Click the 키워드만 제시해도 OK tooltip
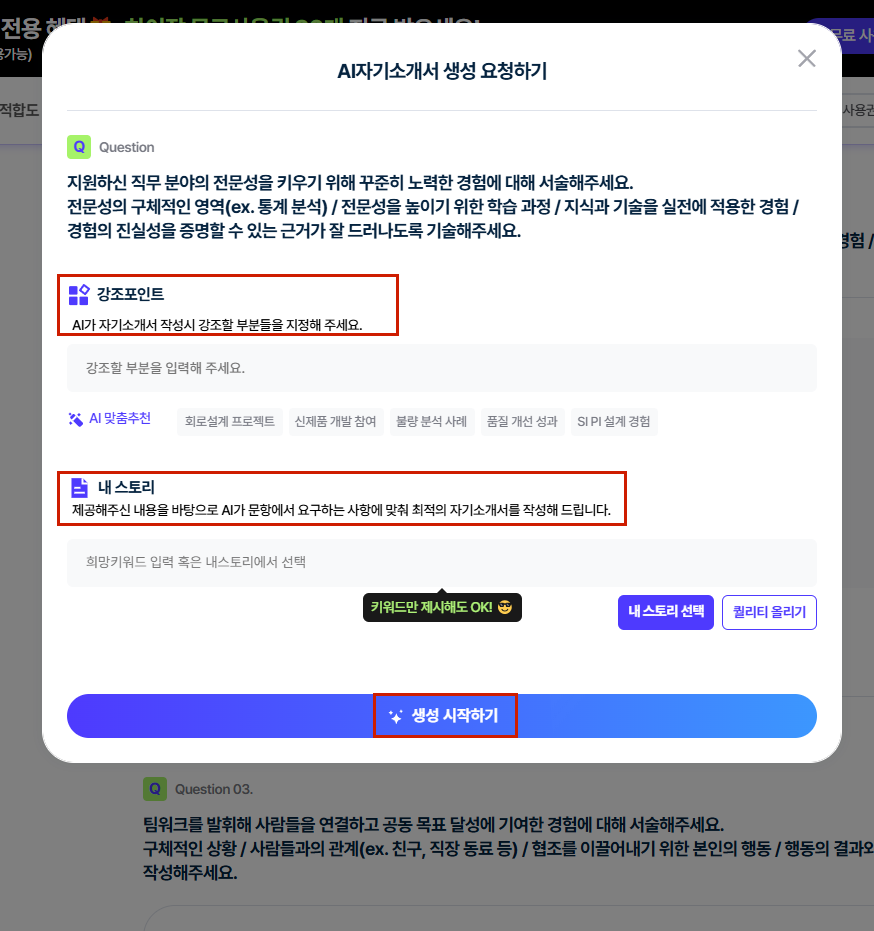Screen dimensions: 874x931 [x=442, y=607]
